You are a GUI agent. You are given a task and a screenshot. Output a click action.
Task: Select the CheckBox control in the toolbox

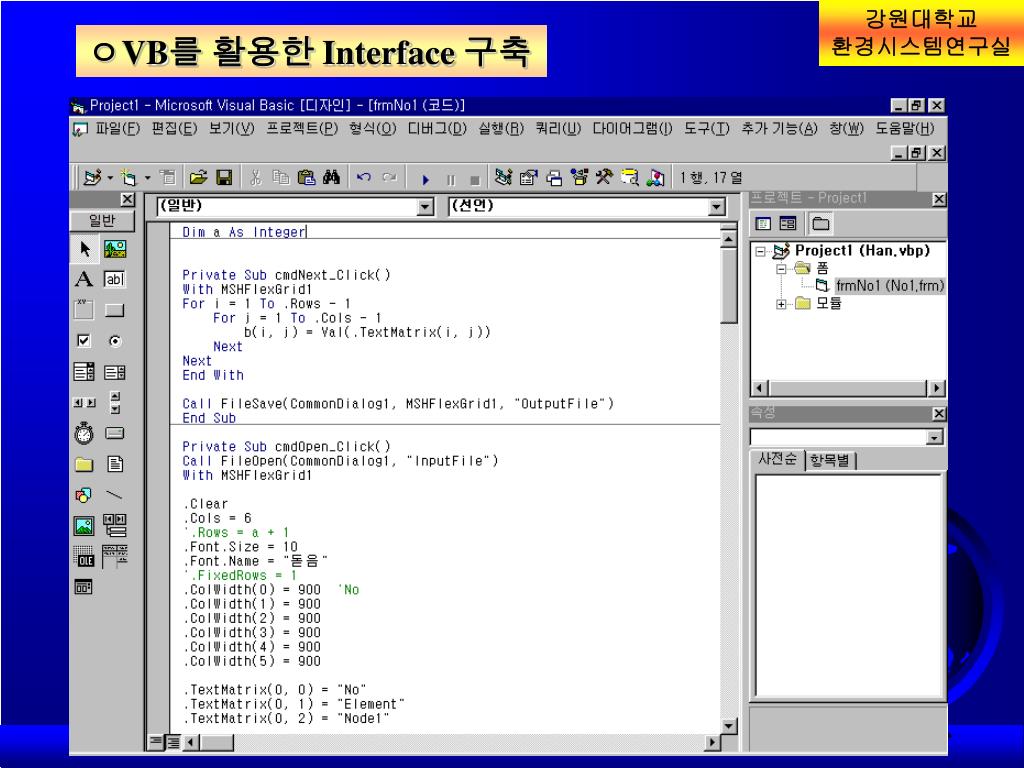click(x=84, y=340)
